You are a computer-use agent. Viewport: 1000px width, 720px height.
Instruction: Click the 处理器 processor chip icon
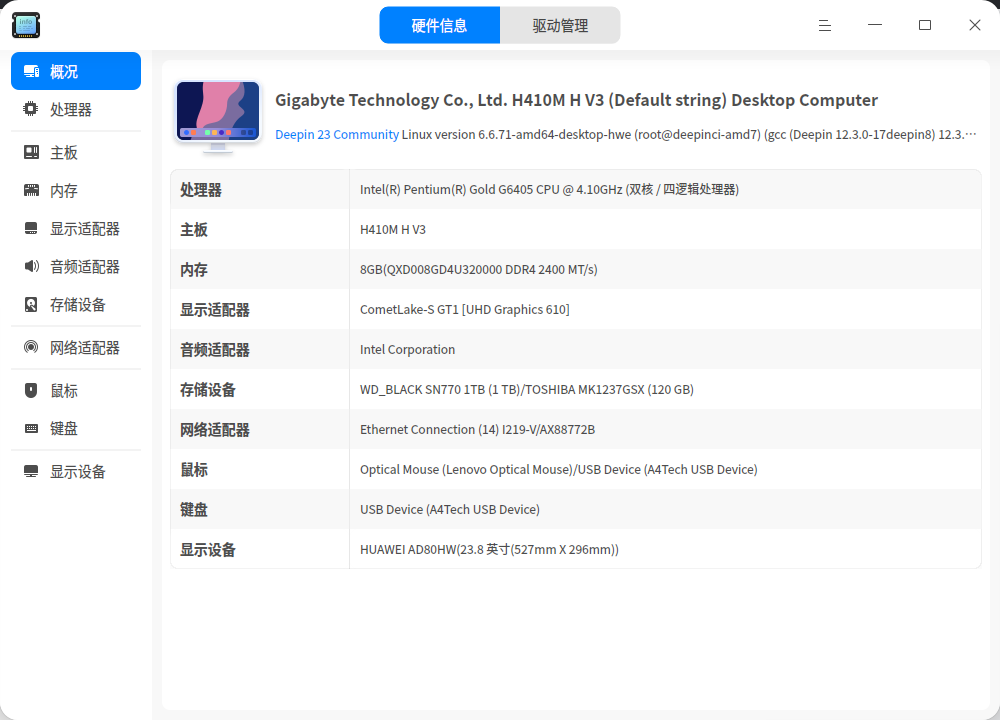click(x=31, y=109)
